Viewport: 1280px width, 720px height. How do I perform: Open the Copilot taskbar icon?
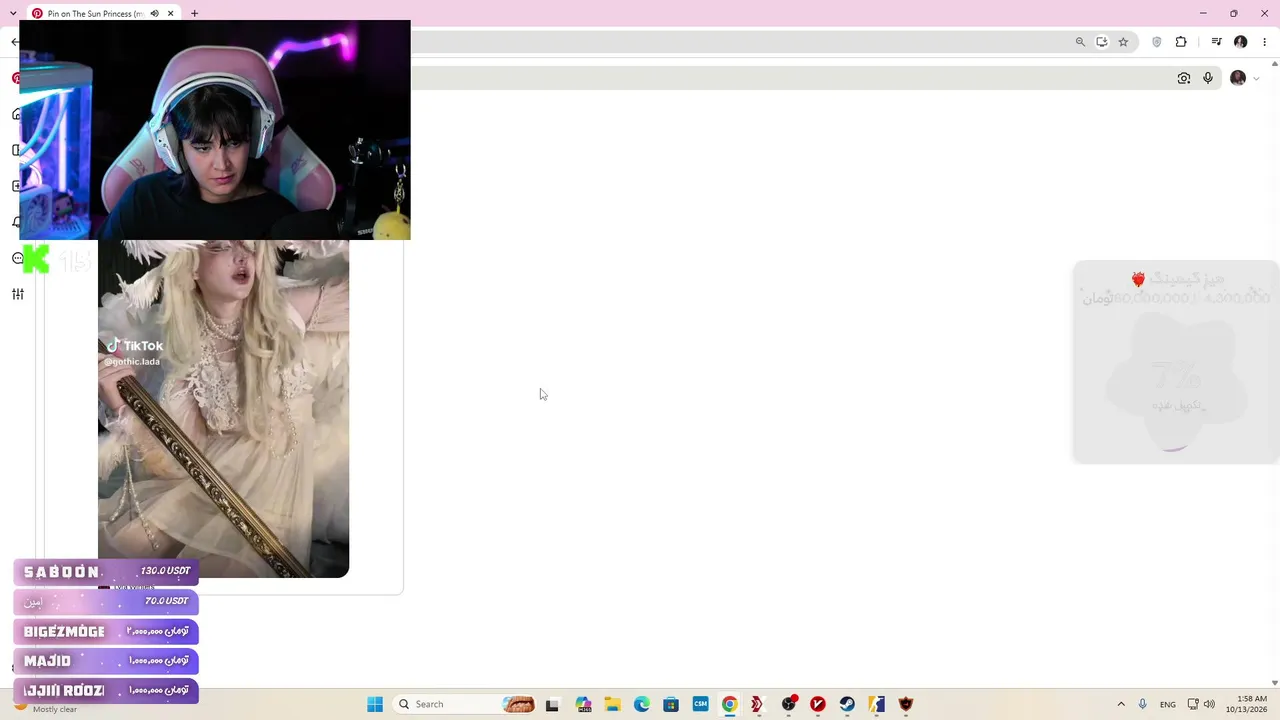583,704
